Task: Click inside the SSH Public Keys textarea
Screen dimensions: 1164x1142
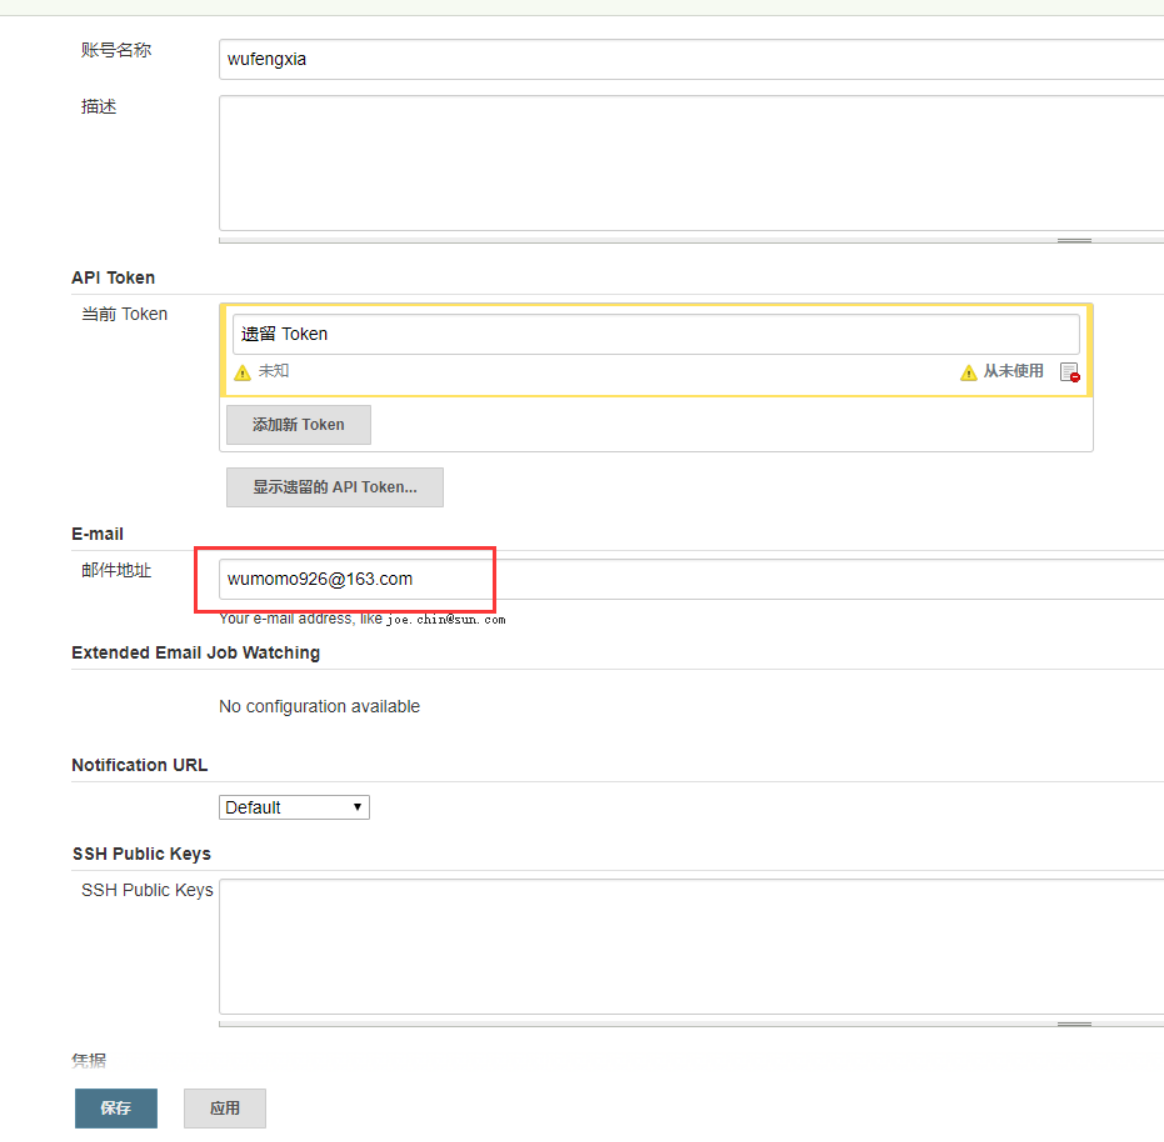Action: click(x=691, y=947)
